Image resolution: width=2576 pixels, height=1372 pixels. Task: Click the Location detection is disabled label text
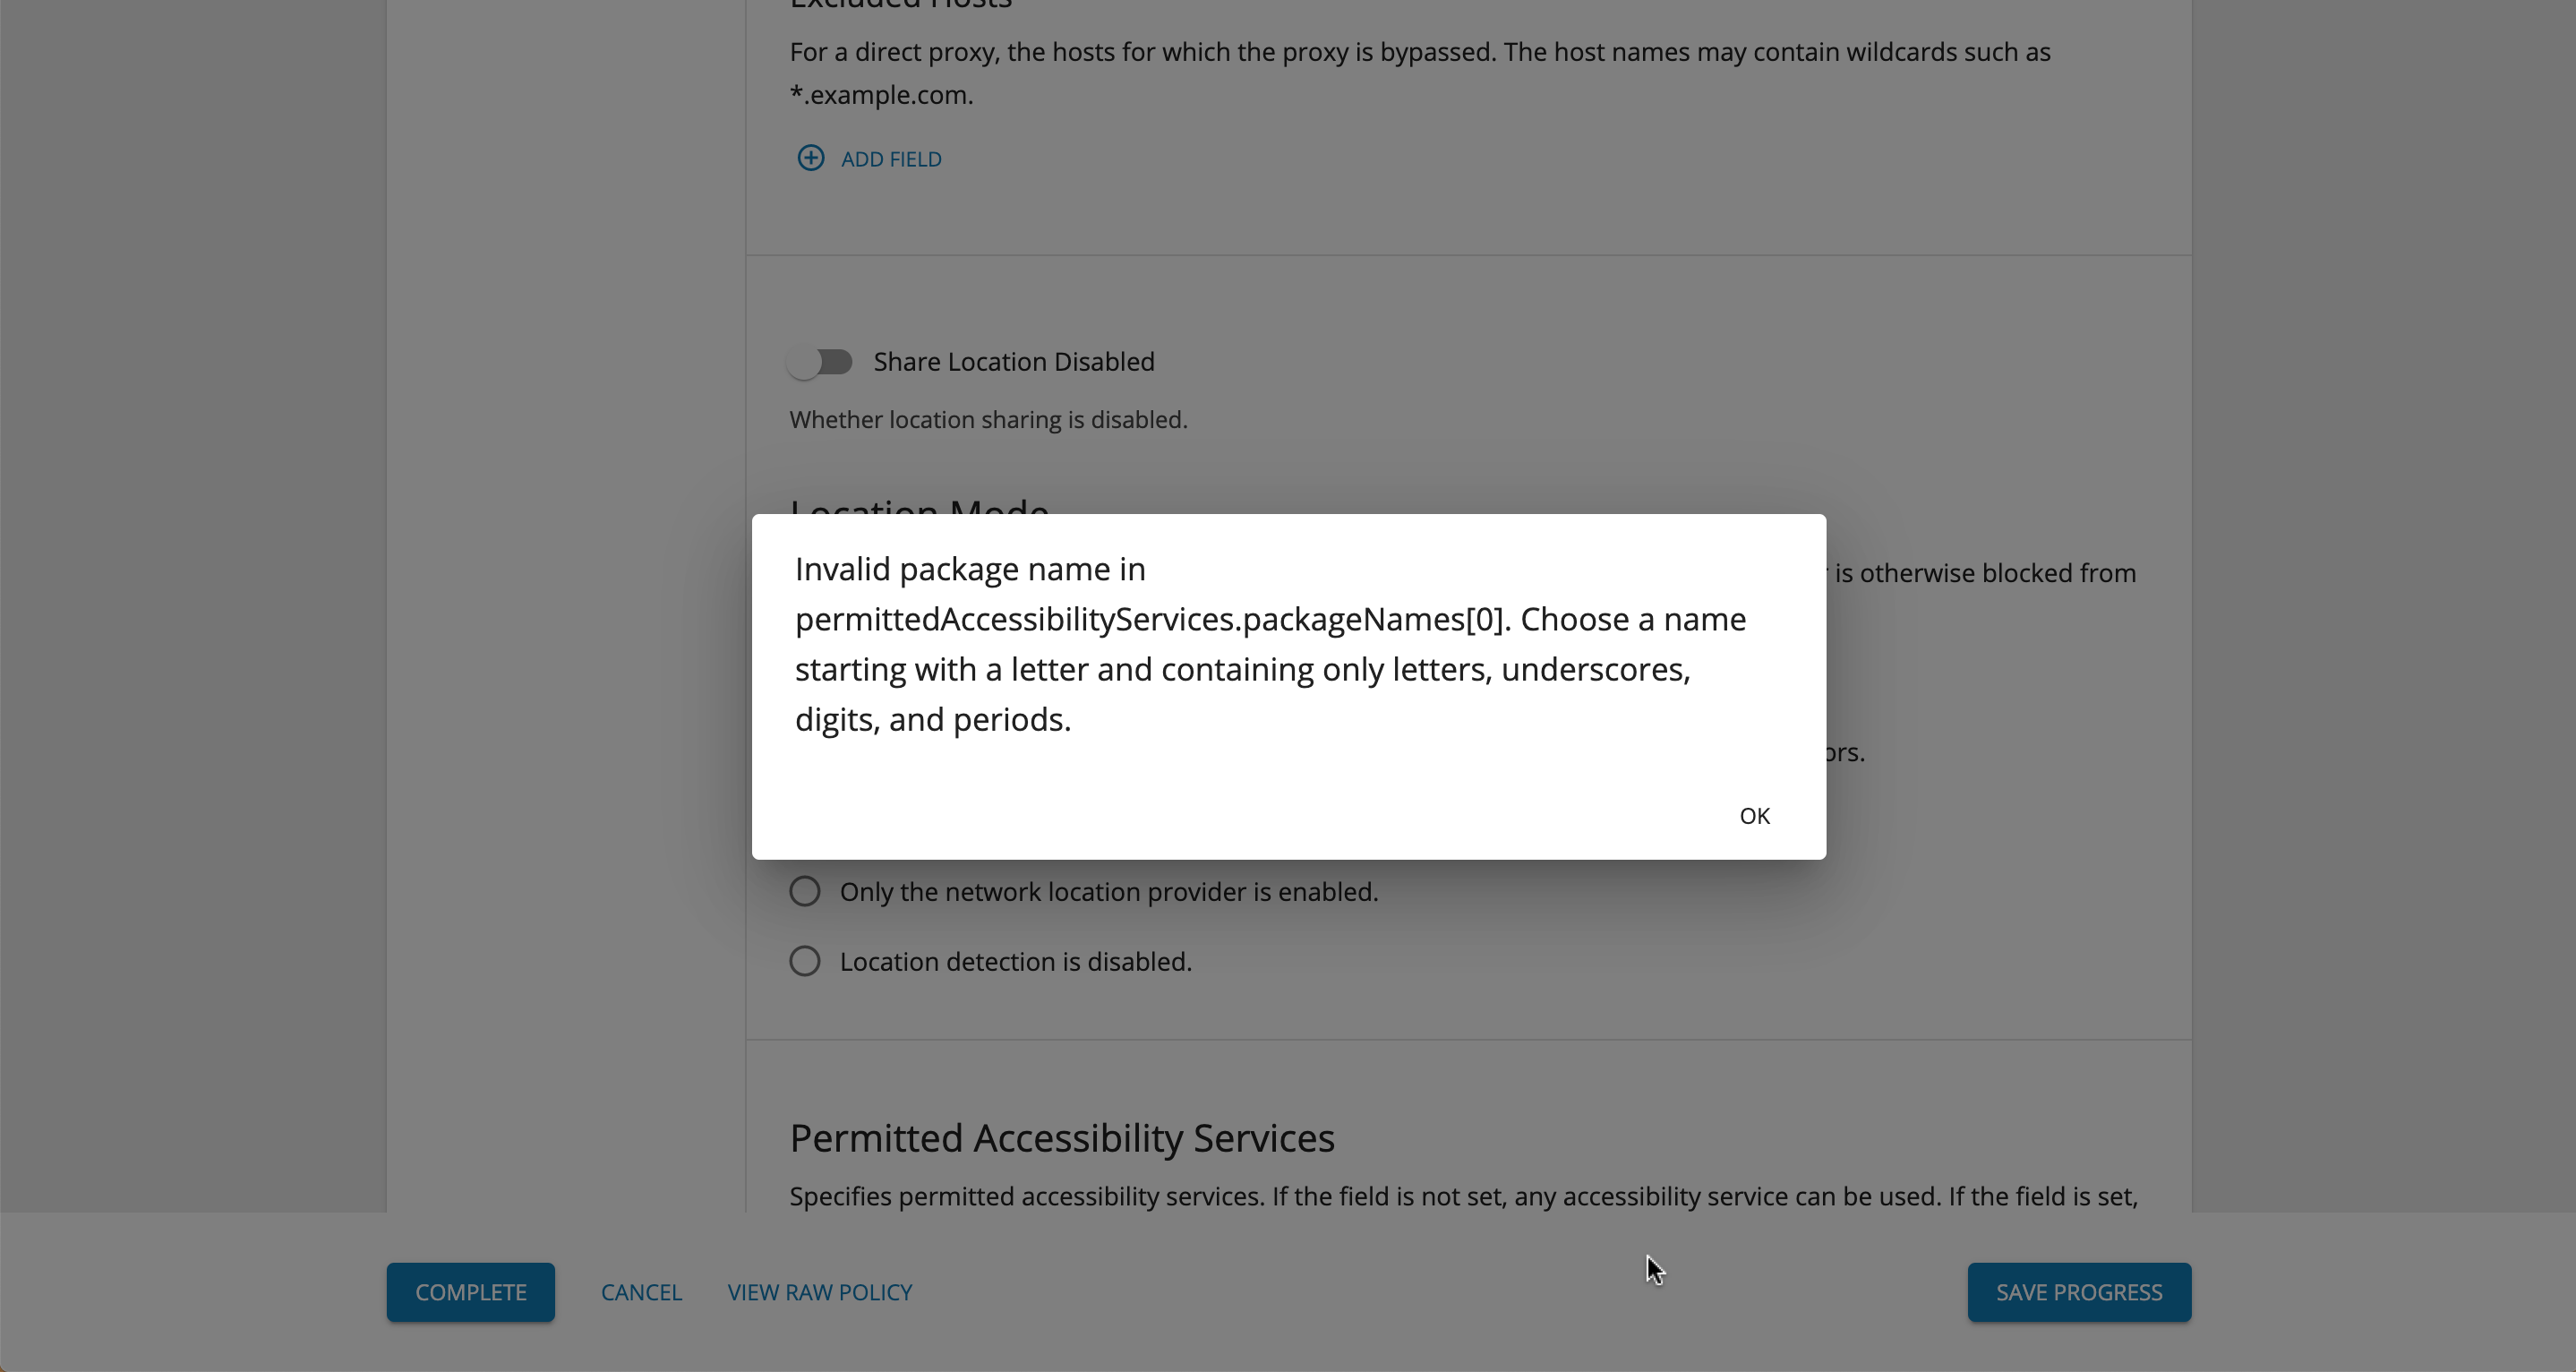point(1016,961)
